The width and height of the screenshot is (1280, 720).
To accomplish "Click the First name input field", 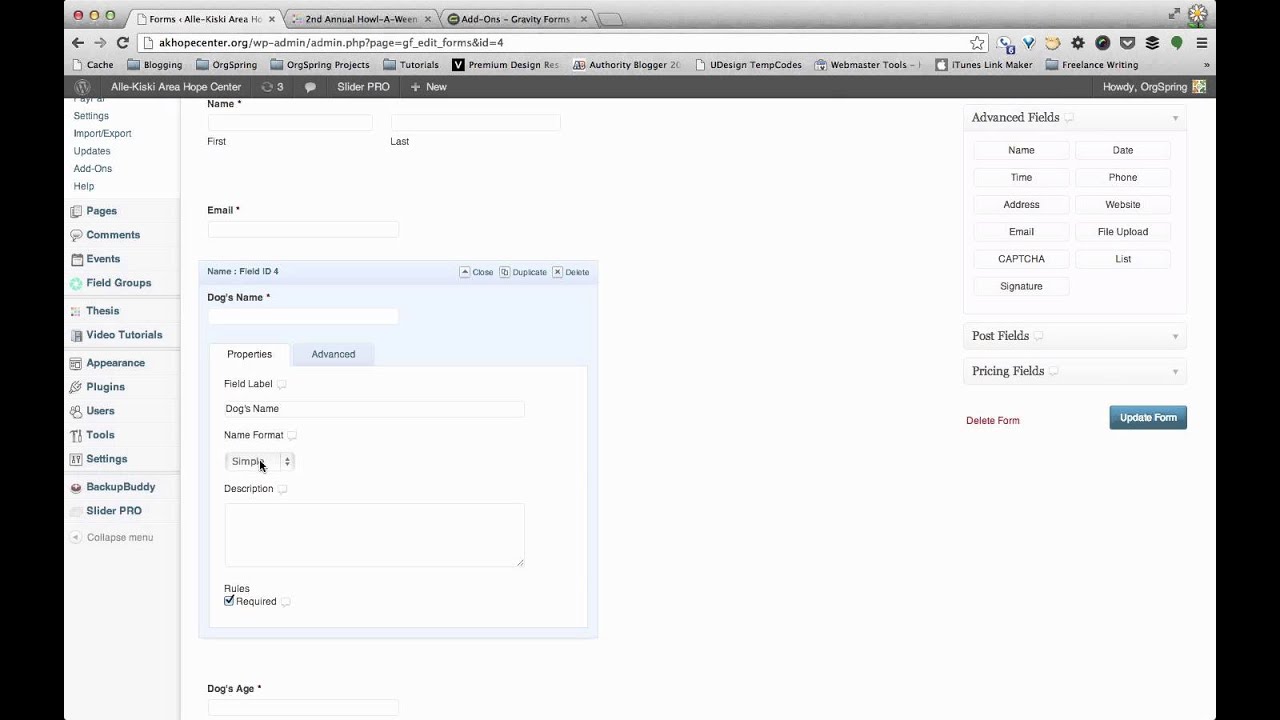I will click(x=290, y=123).
